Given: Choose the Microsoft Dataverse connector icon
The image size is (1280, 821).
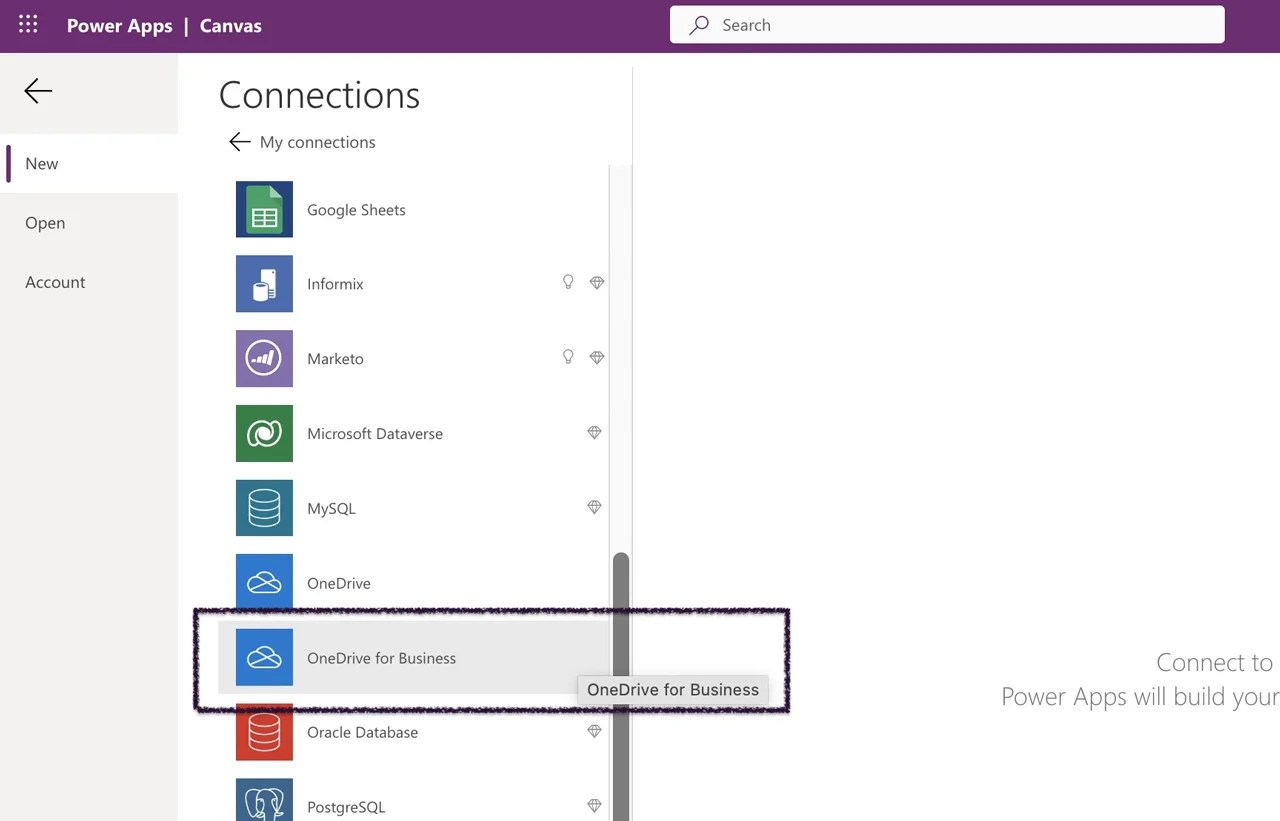Looking at the screenshot, I should point(264,433).
